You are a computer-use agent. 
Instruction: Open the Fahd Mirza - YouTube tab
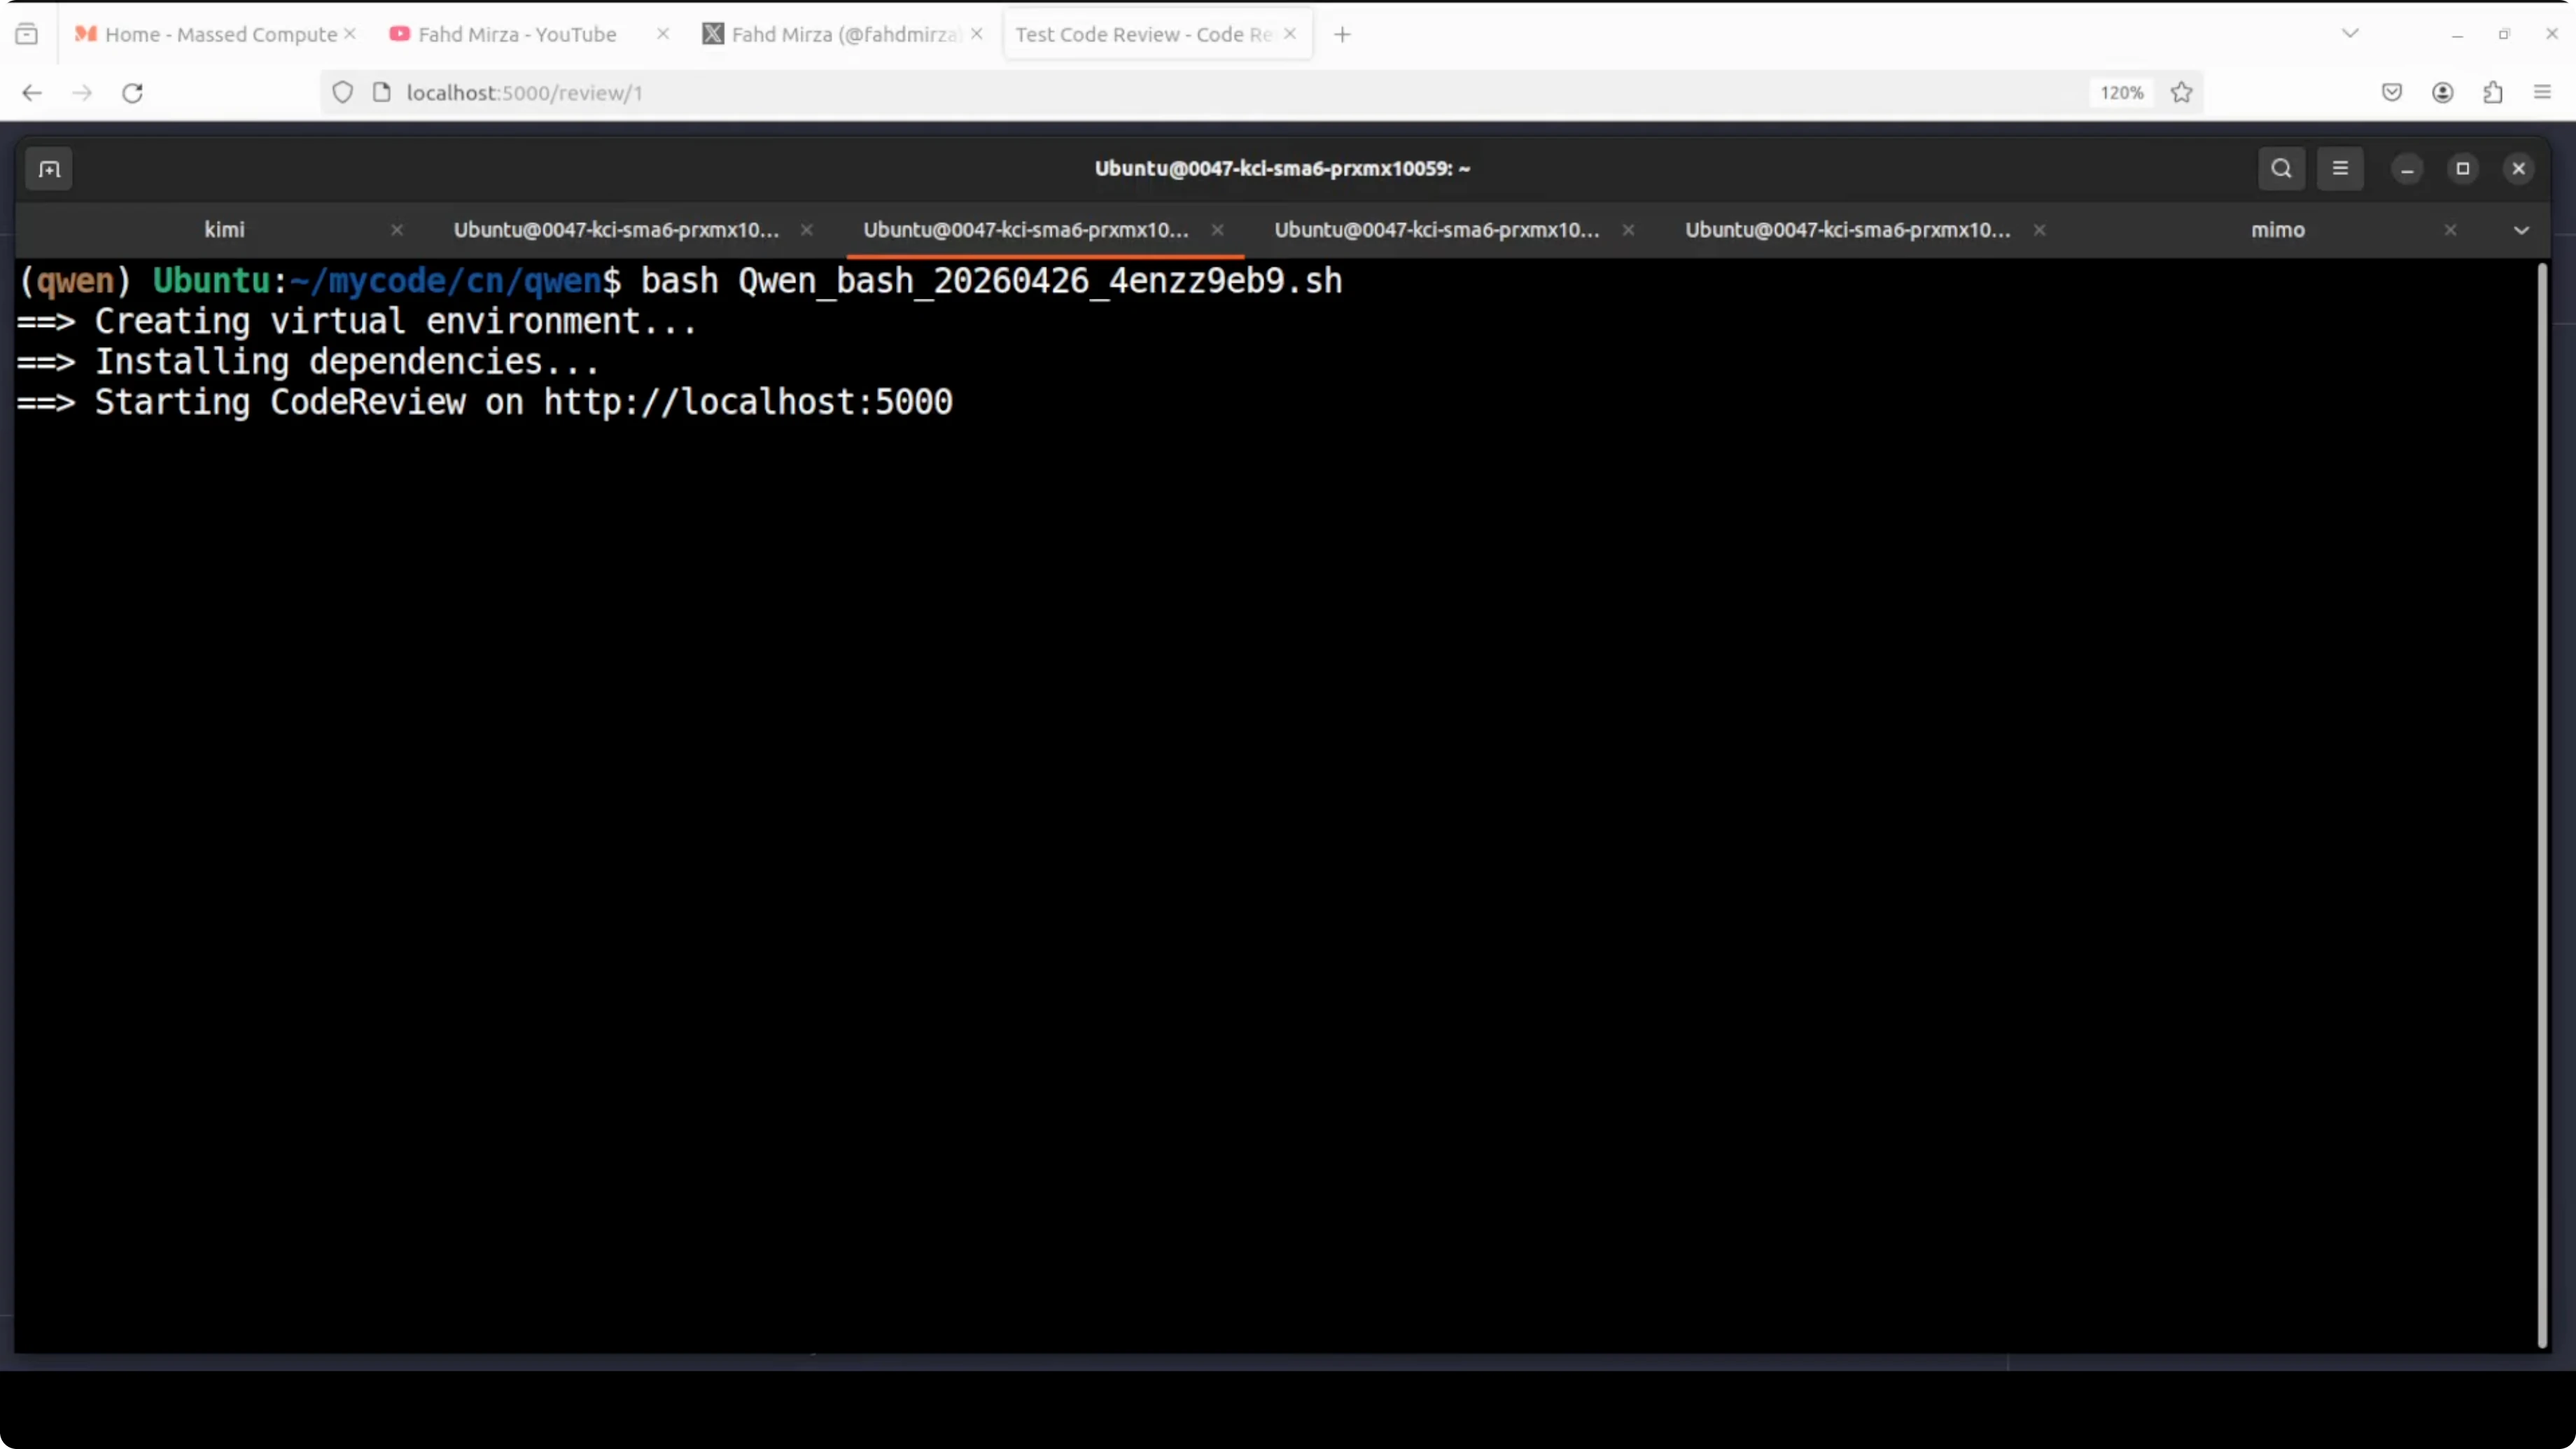click(x=516, y=34)
